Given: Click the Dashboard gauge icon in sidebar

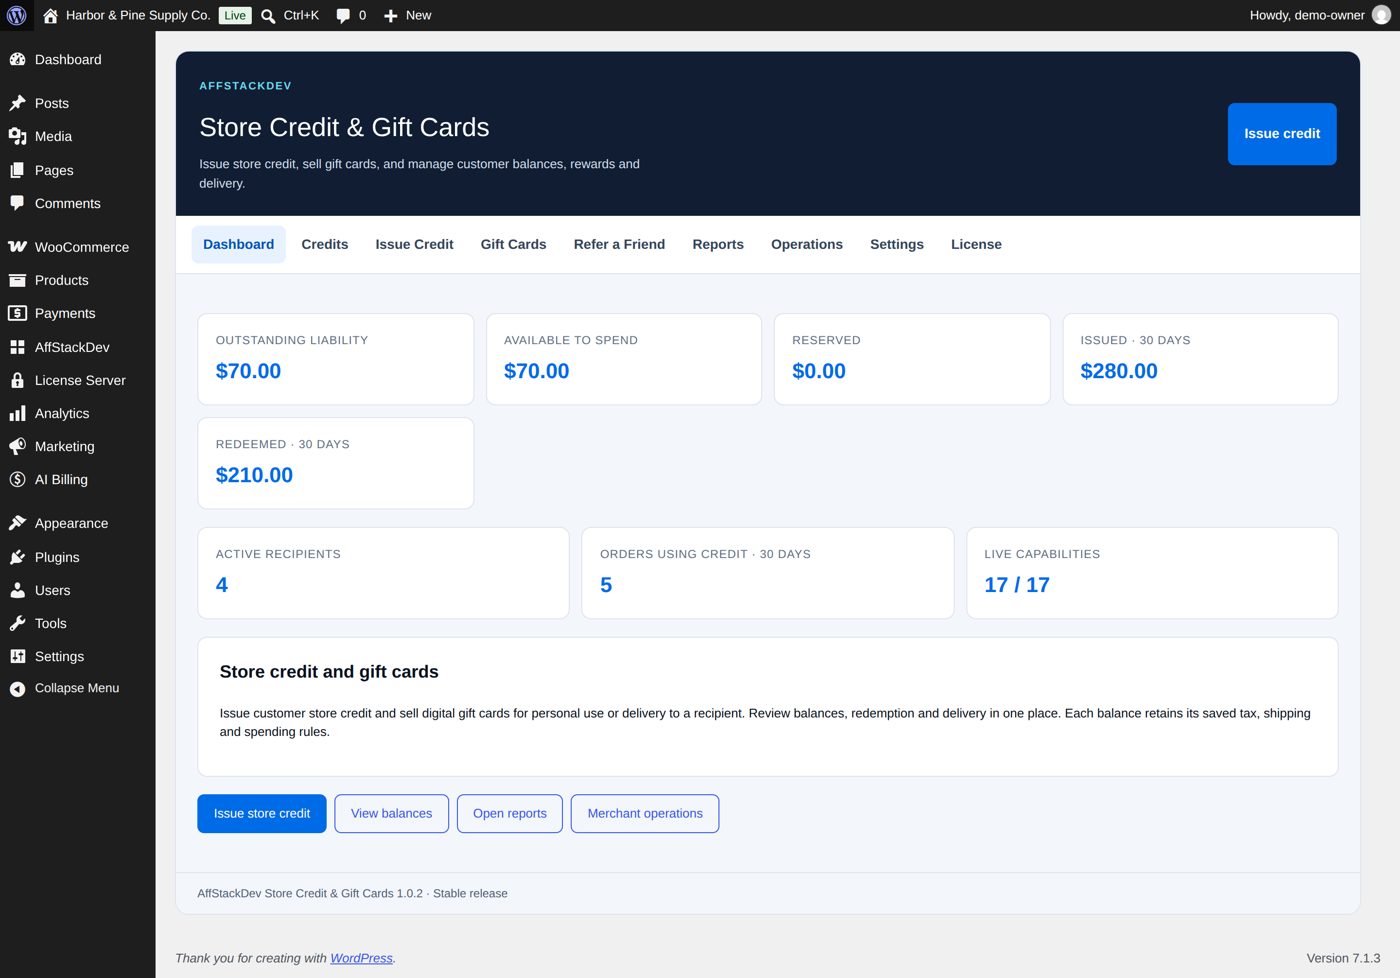Looking at the screenshot, I should pyautogui.click(x=17, y=60).
